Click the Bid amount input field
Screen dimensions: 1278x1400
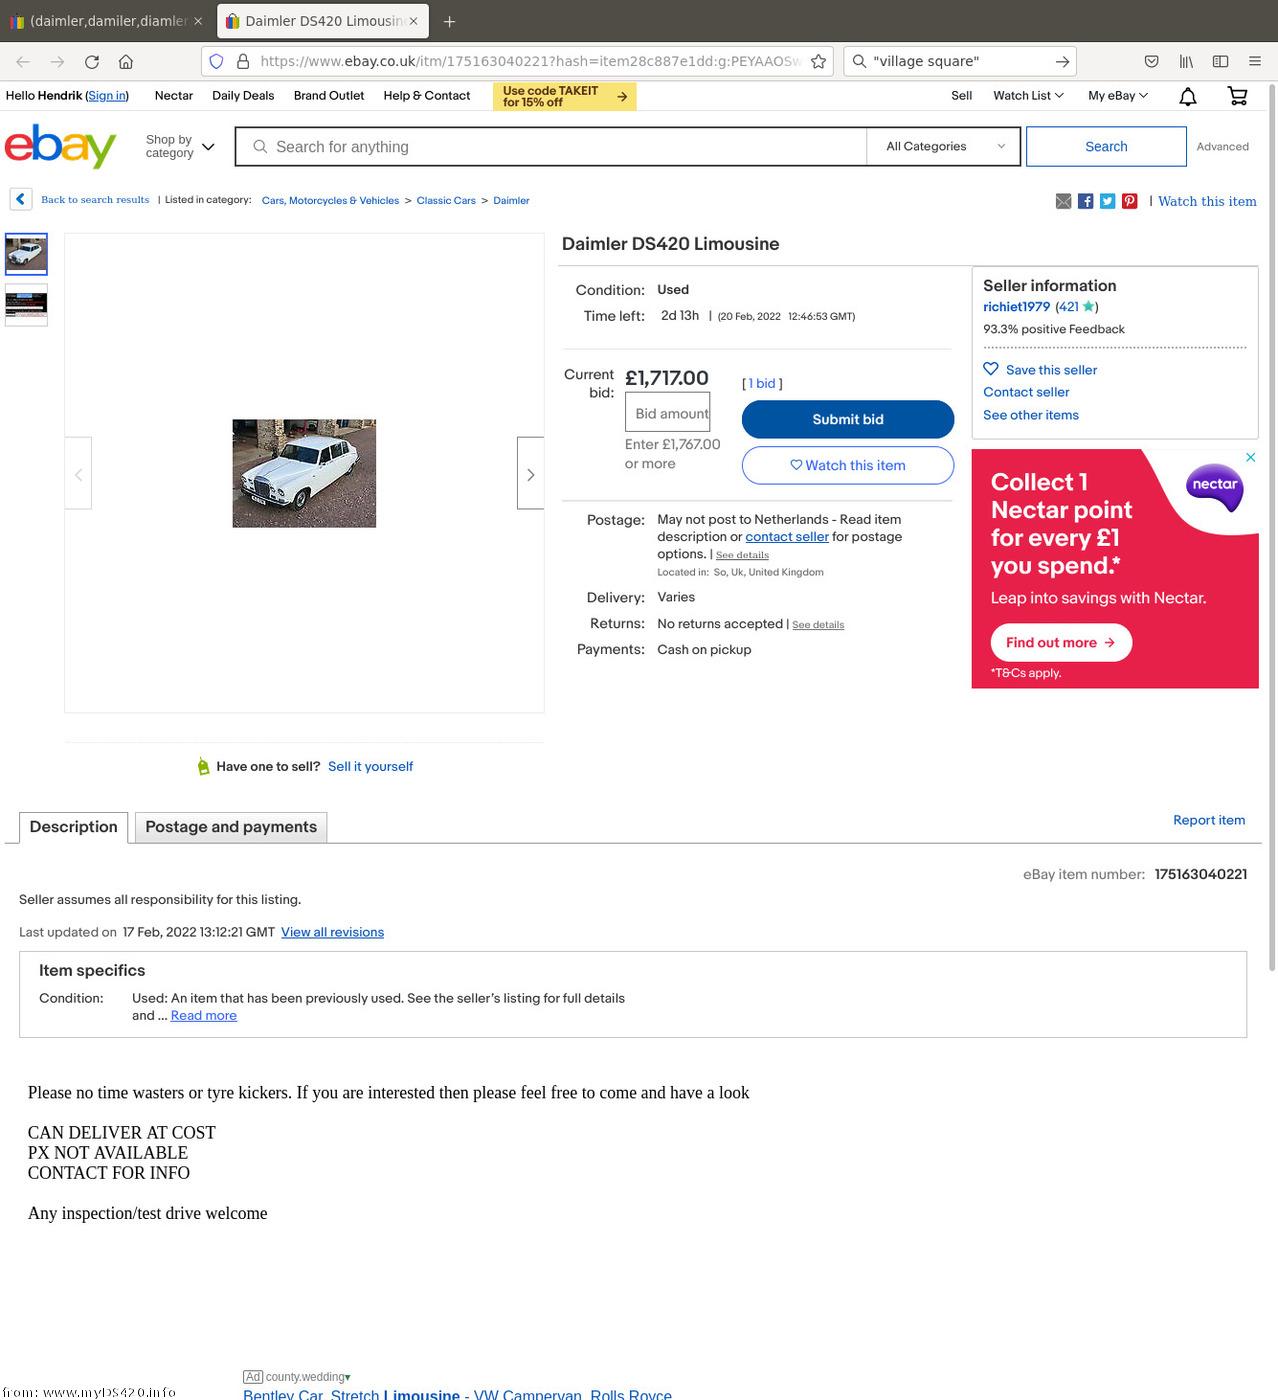[668, 413]
